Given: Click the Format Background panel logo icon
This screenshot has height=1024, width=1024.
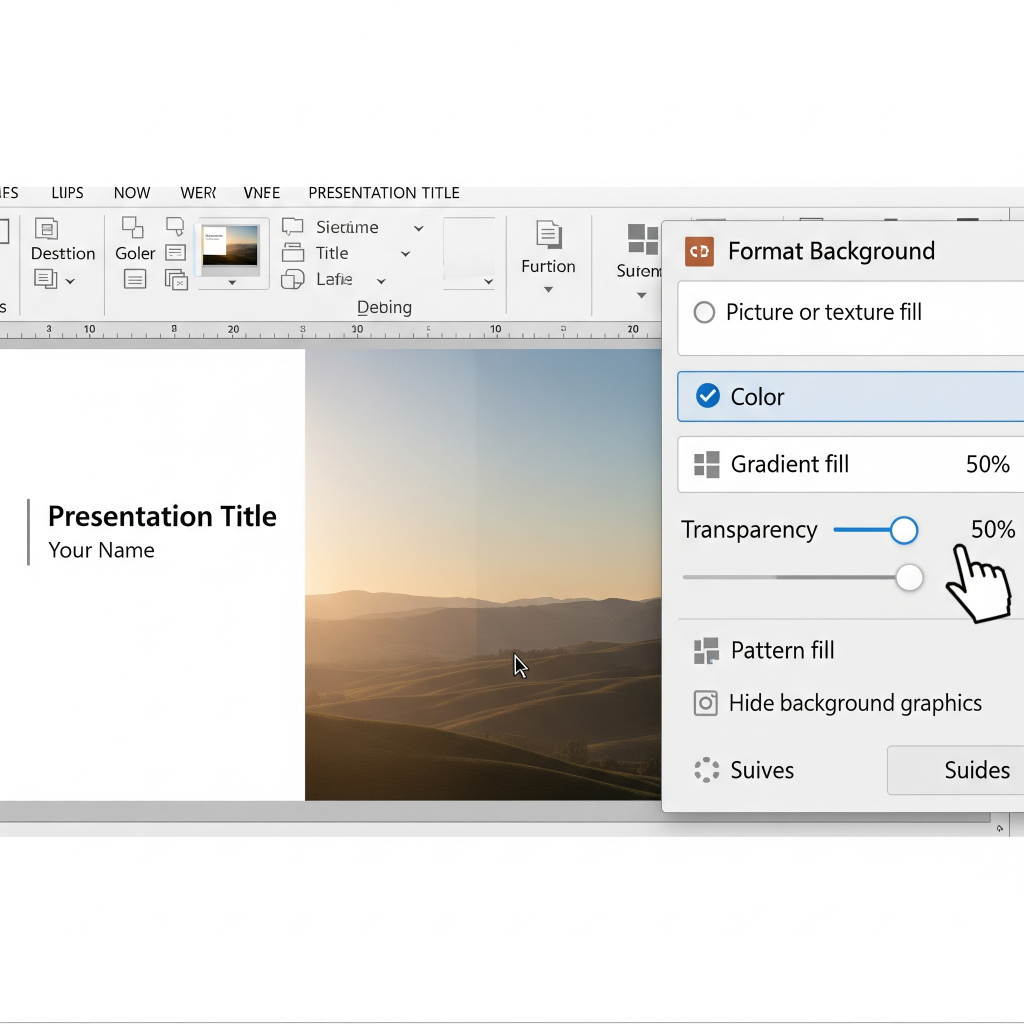Looking at the screenshot, I should [x=699, y=251].
